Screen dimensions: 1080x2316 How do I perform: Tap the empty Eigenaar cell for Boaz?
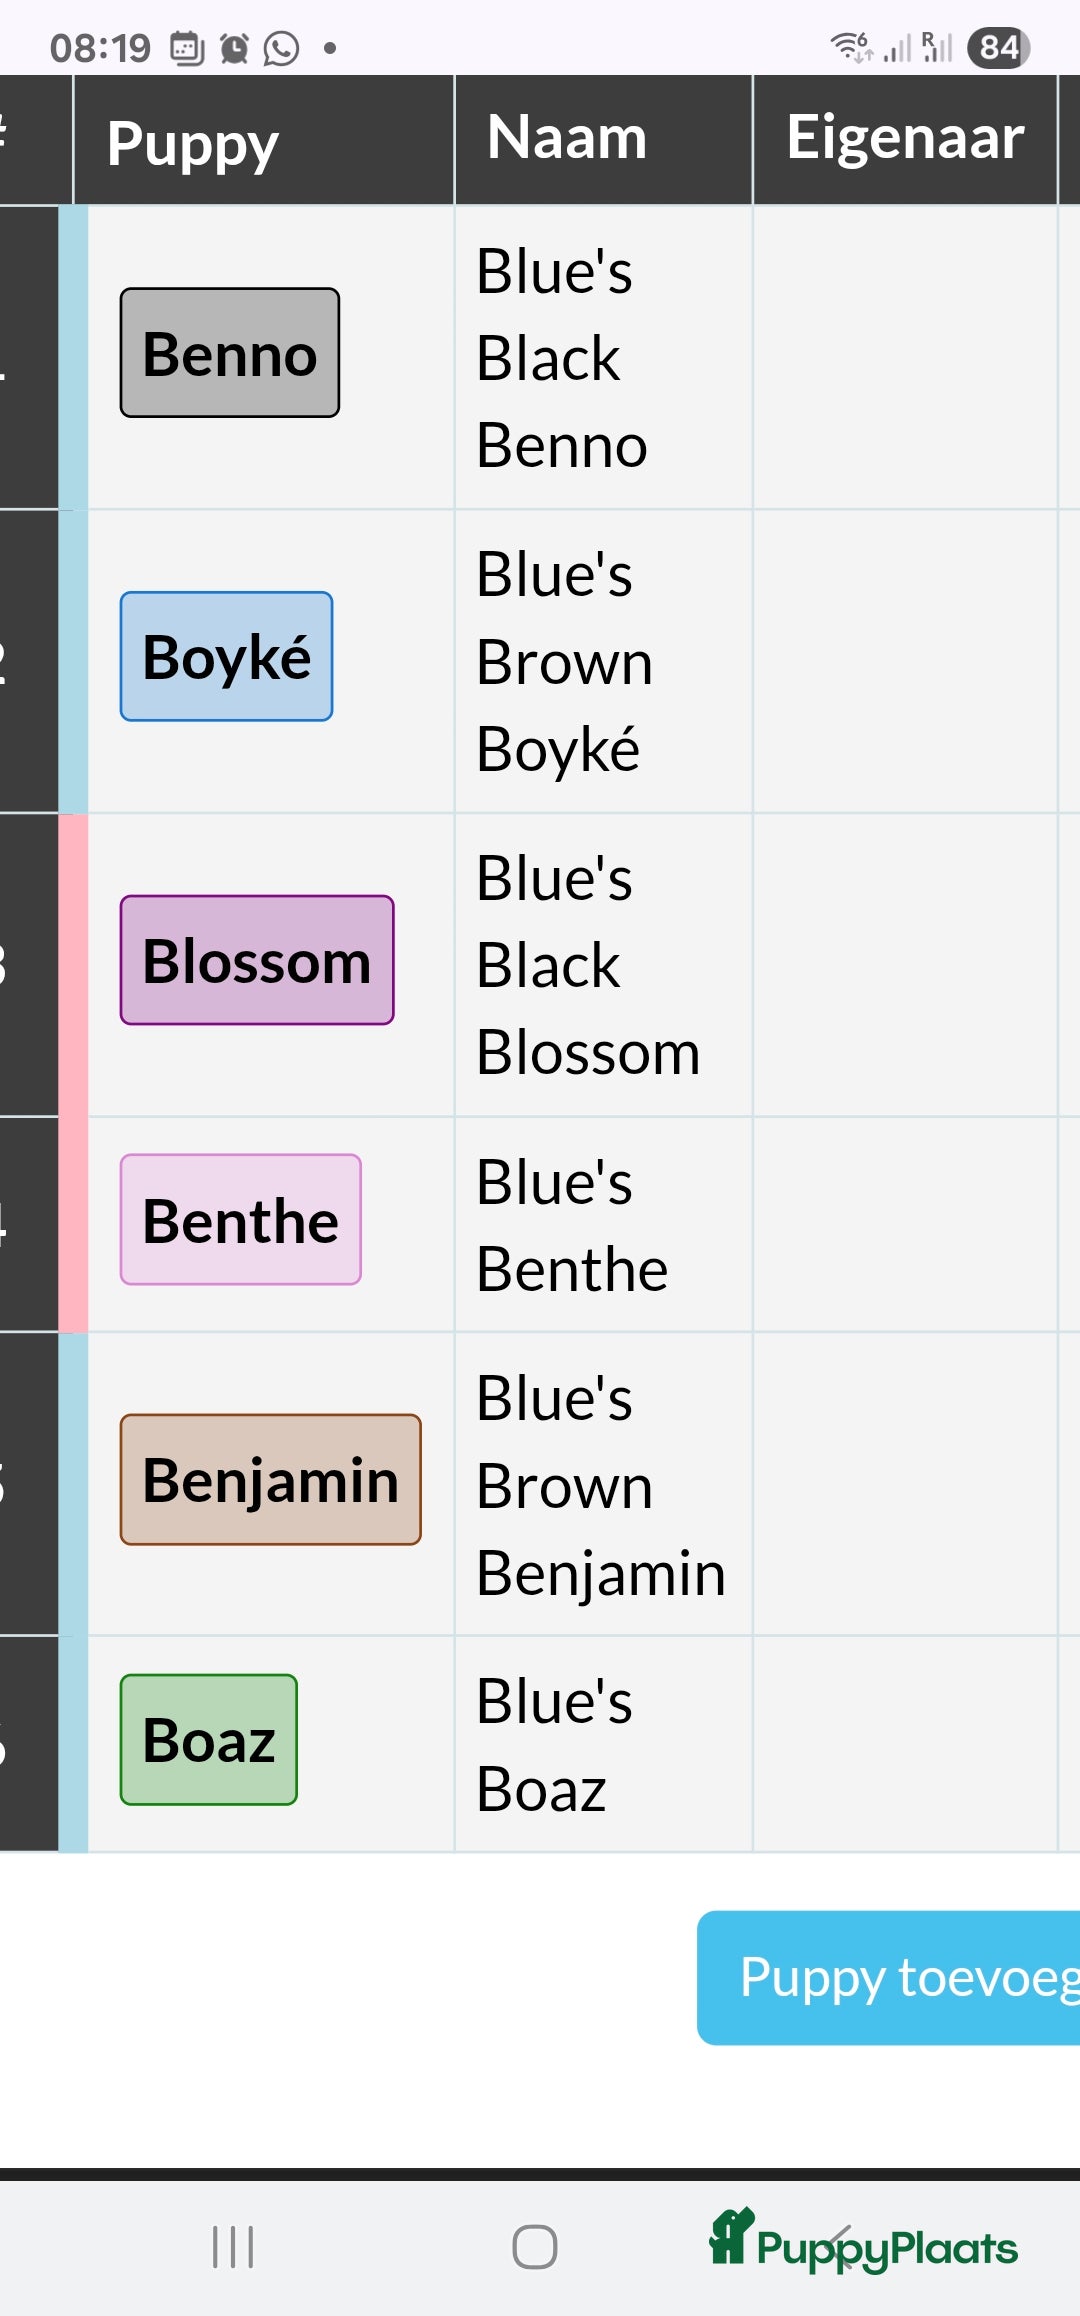coord(905,1744)
